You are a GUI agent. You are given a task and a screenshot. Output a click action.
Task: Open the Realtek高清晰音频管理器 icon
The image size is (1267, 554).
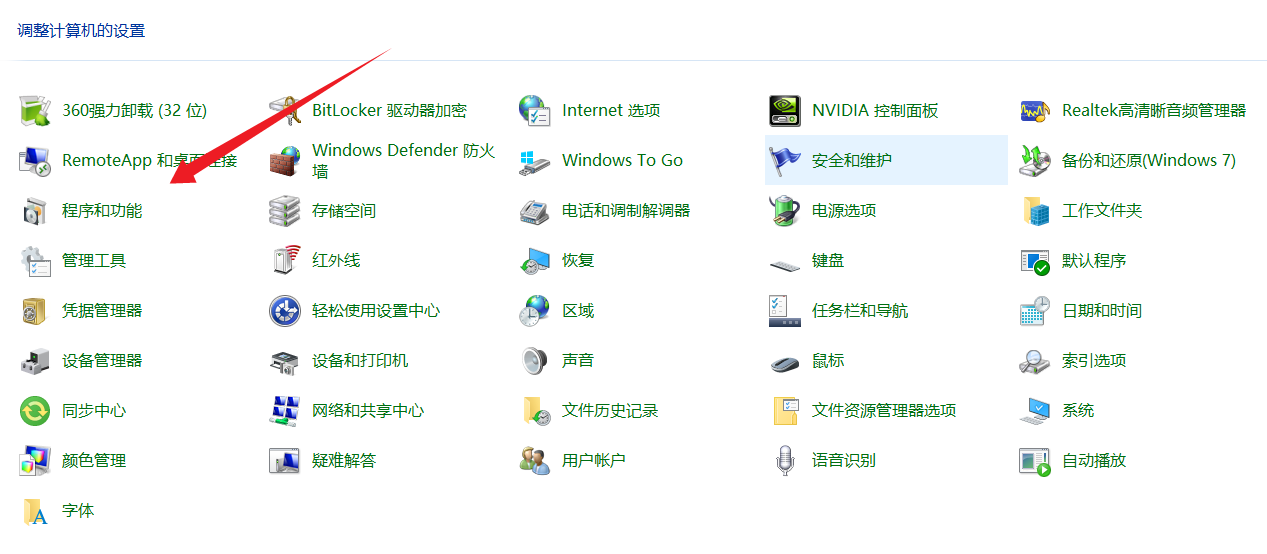(x=1035, y=110)
